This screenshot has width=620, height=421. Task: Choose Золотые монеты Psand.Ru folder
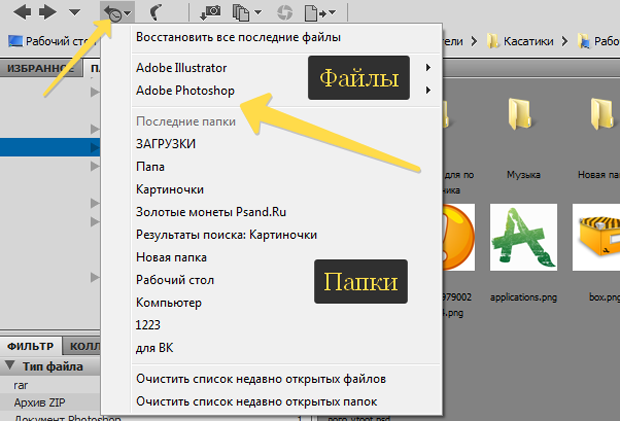(210, 211)
